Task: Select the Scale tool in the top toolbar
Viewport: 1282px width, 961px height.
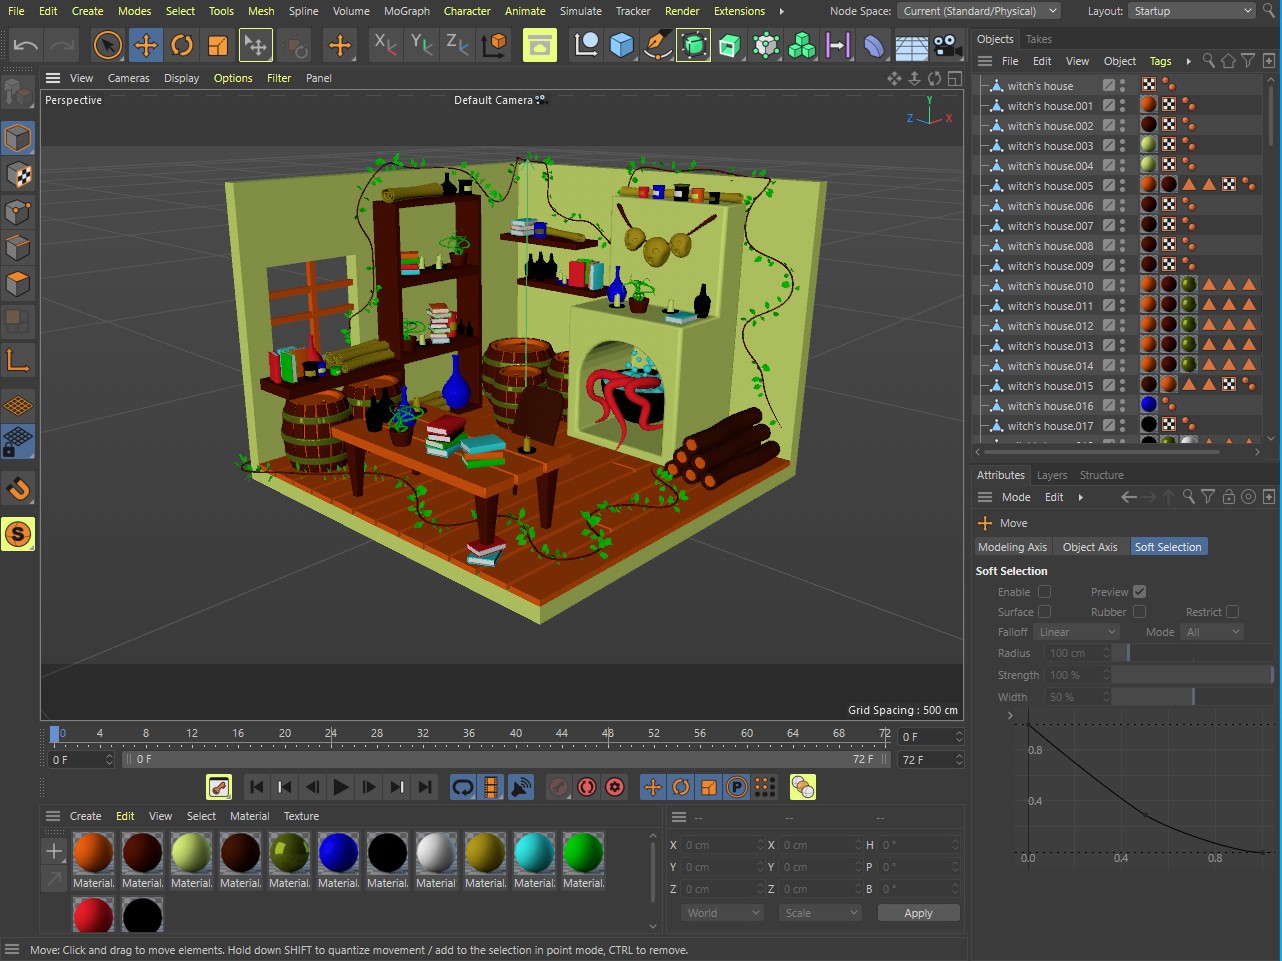Action: coord(217,45)
